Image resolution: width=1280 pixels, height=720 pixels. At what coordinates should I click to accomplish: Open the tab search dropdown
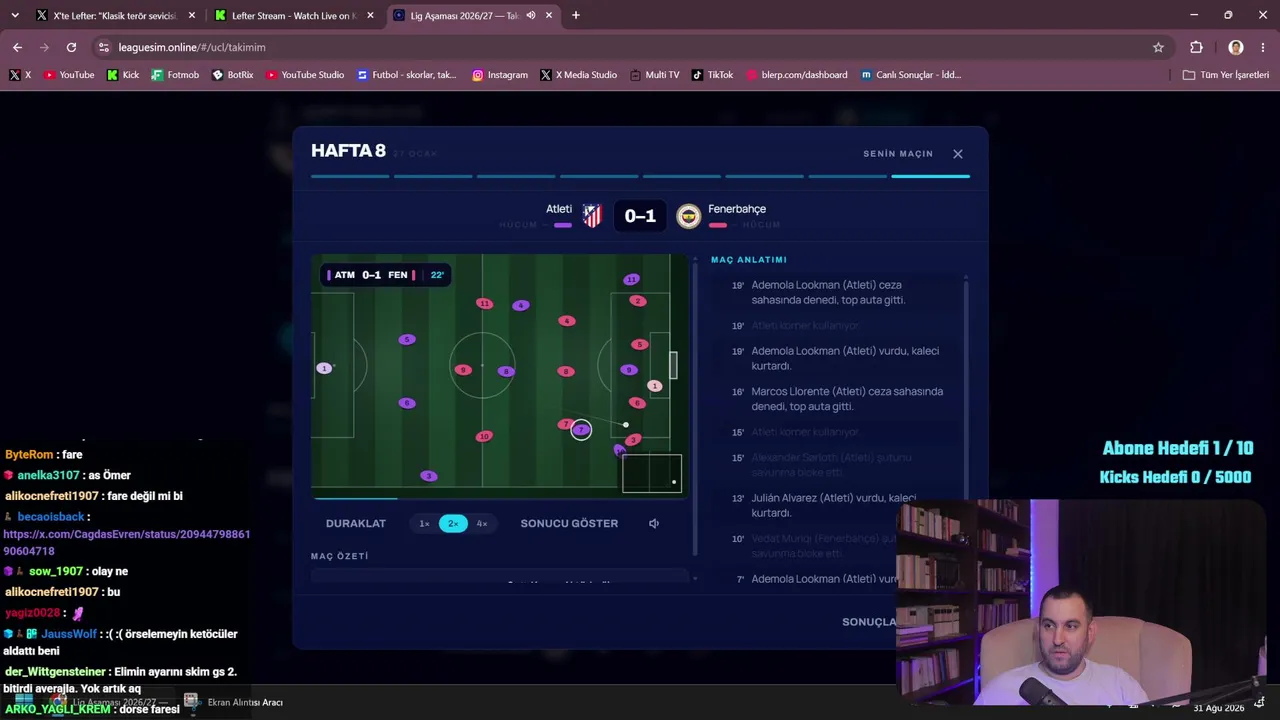(x=14, y=16)
